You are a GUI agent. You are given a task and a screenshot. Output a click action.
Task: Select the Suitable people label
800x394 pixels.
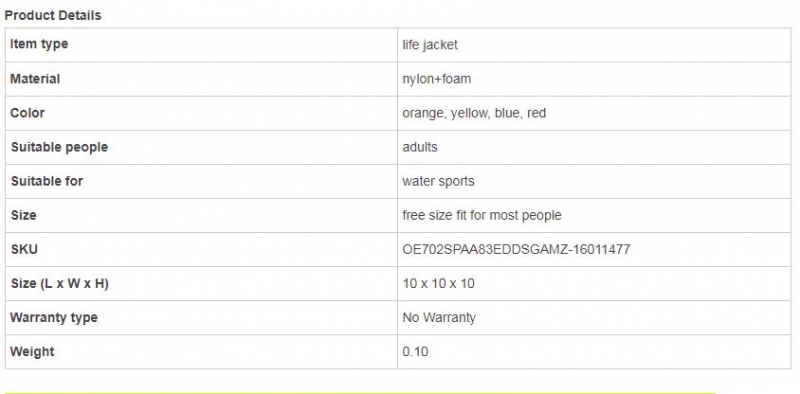pos(59,147)
